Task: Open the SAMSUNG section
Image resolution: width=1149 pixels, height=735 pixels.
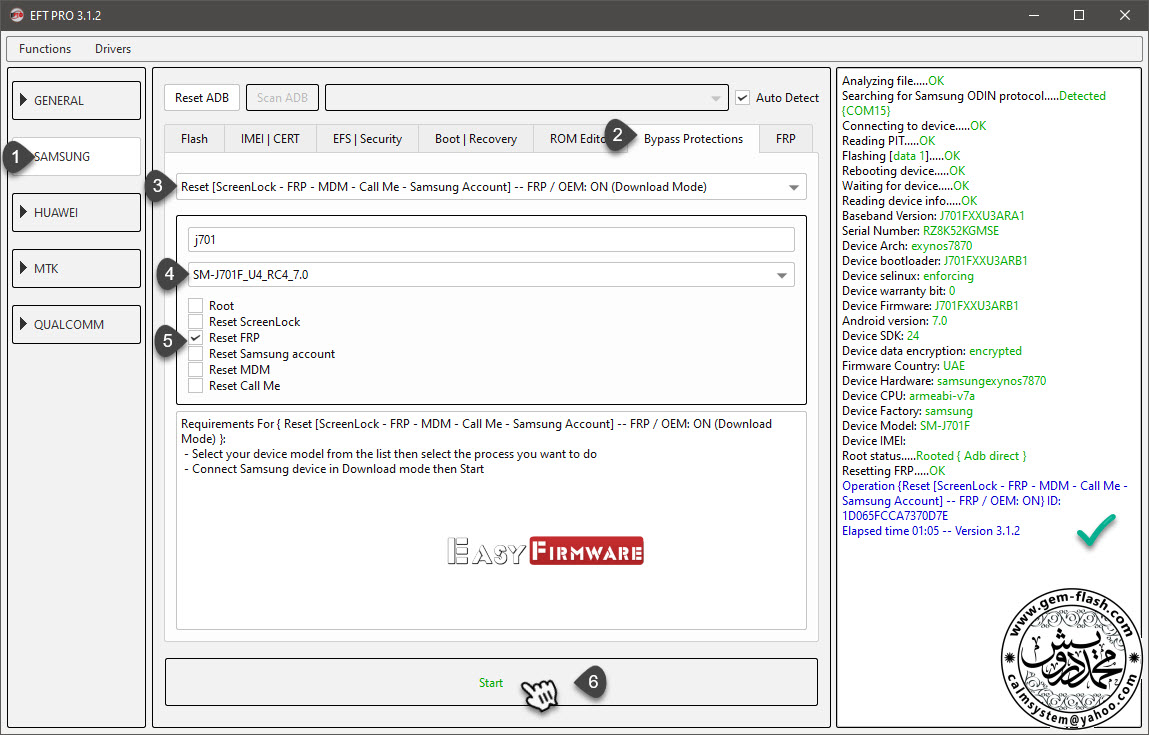Action: (x=76, y=156)
